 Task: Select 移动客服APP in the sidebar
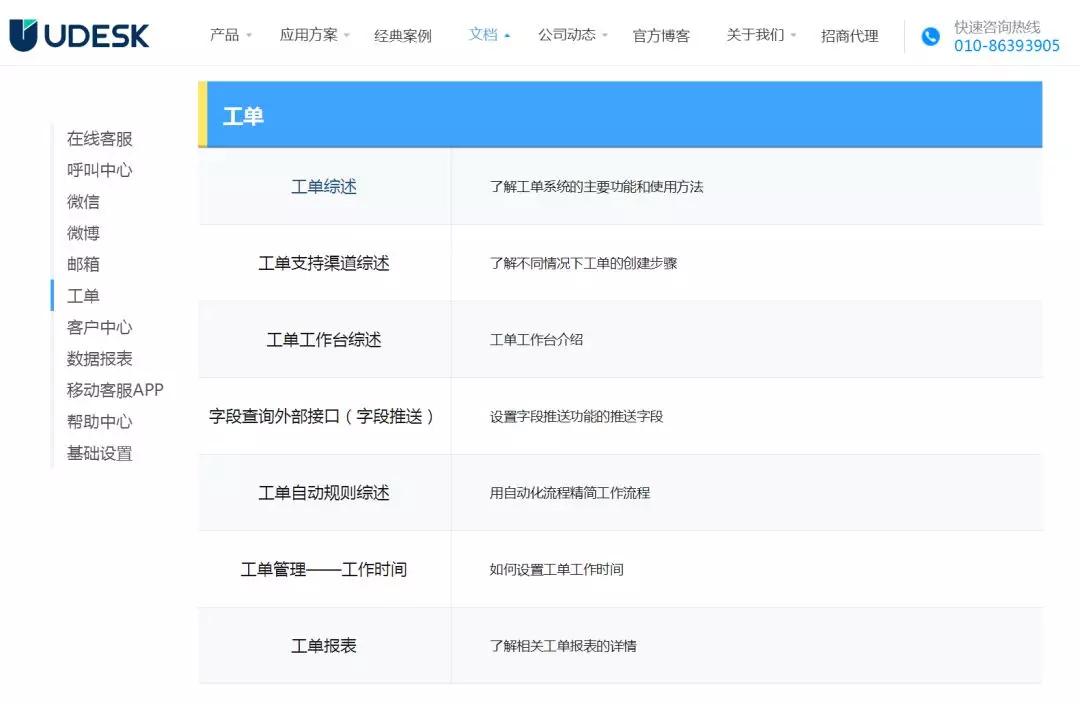point(115,391)
